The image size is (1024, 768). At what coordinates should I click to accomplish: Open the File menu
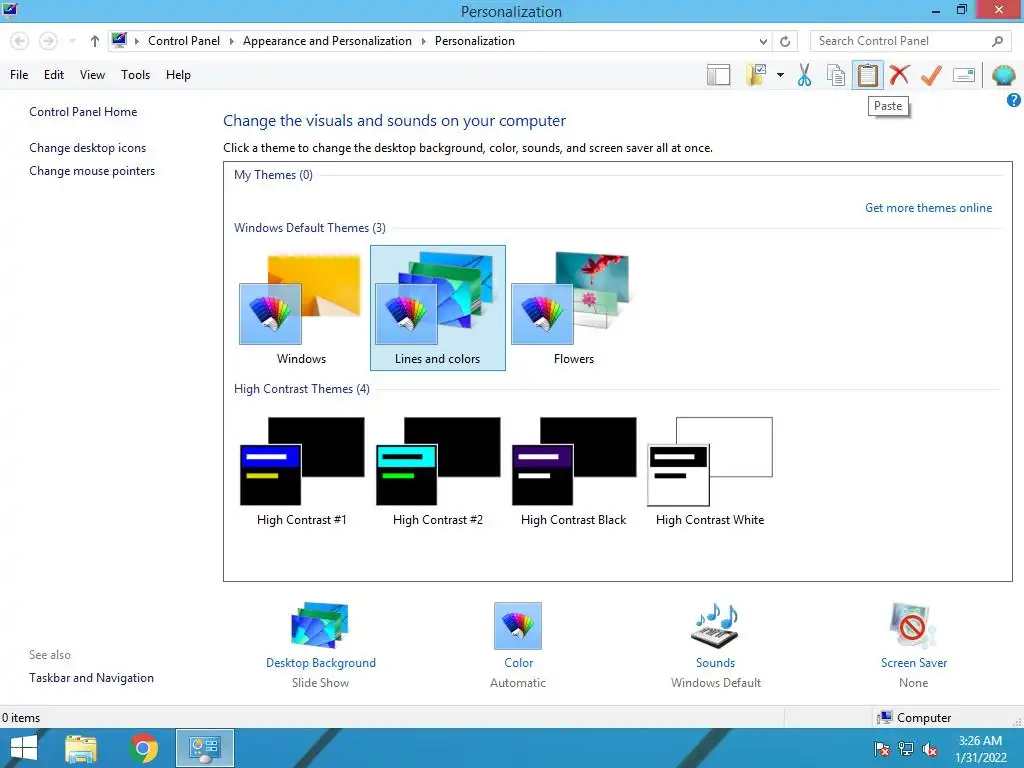(x=19, y=74)
